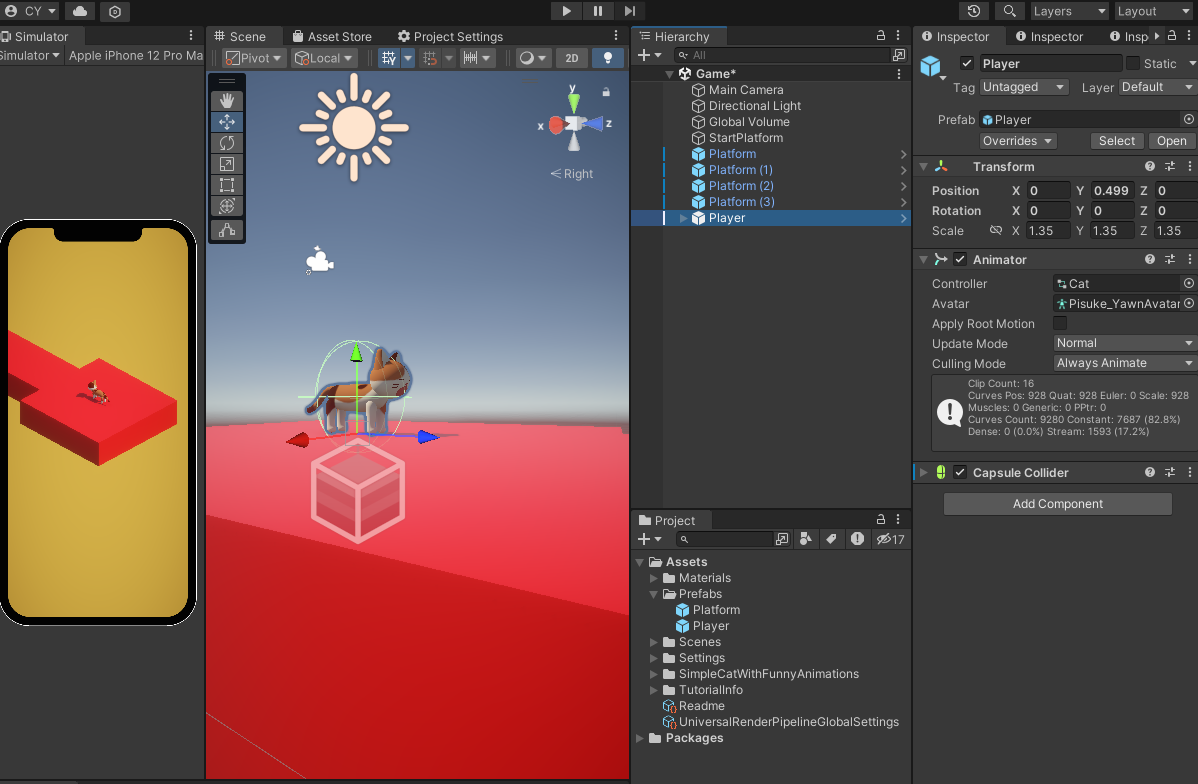The height and width of the screenshot is (784, 1198).
Task: Enable Apply Root Motion checkbox
Action: click(1060, 323)
